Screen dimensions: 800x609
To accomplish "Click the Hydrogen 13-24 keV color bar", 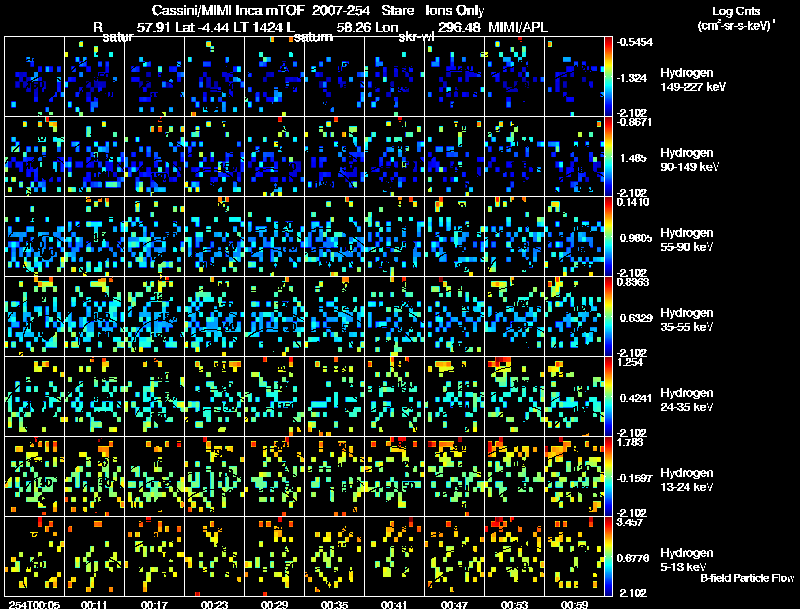I will (608, 477).
